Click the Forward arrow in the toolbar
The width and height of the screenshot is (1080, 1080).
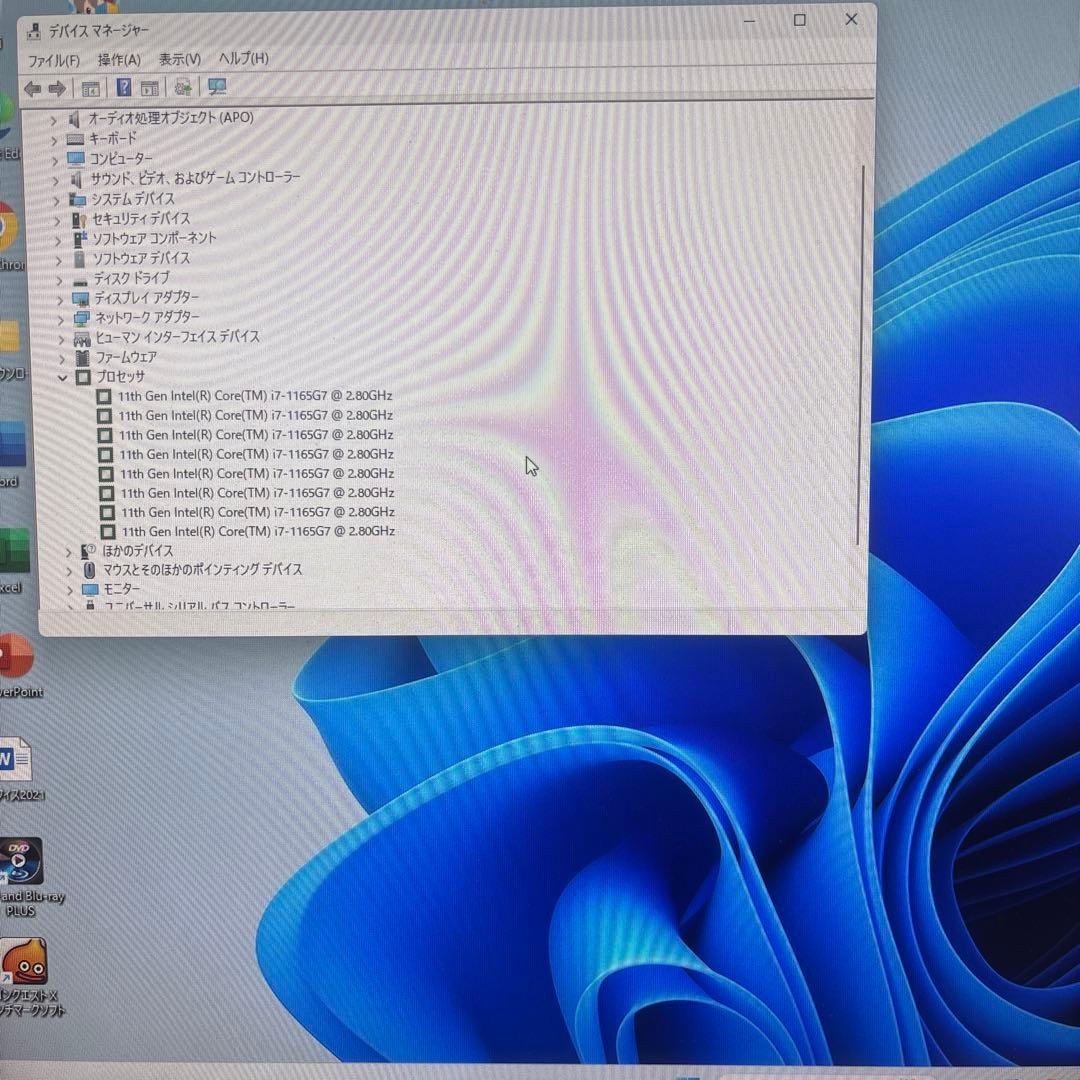point(57,89)
